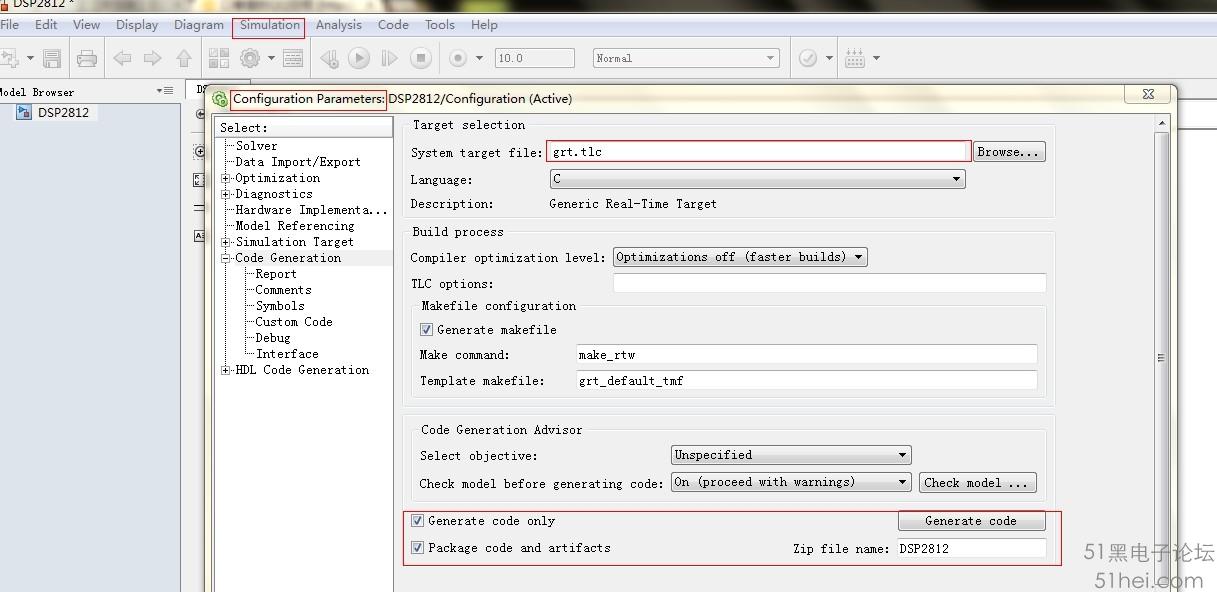Click the Build Model toolbar icon
1217x592 pixels.
(x=855, y=59)
